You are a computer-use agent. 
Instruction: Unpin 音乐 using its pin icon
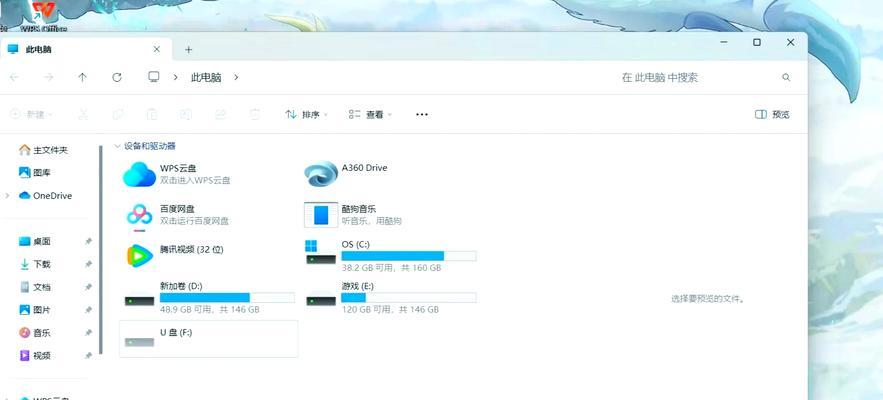88,333
